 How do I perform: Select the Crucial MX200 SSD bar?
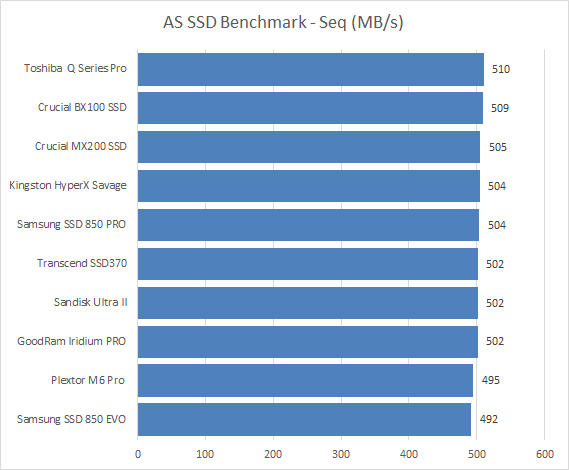(309, 147)
